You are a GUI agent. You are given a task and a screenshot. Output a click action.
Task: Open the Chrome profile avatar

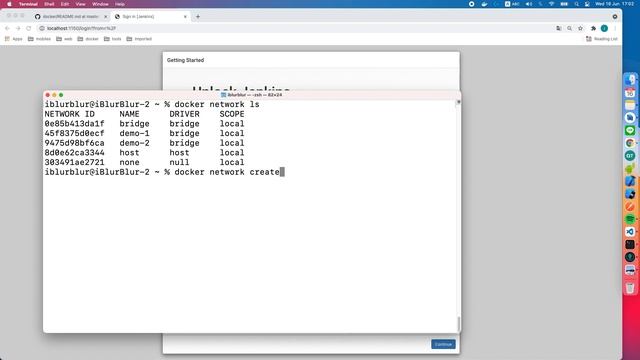point(604,28)
